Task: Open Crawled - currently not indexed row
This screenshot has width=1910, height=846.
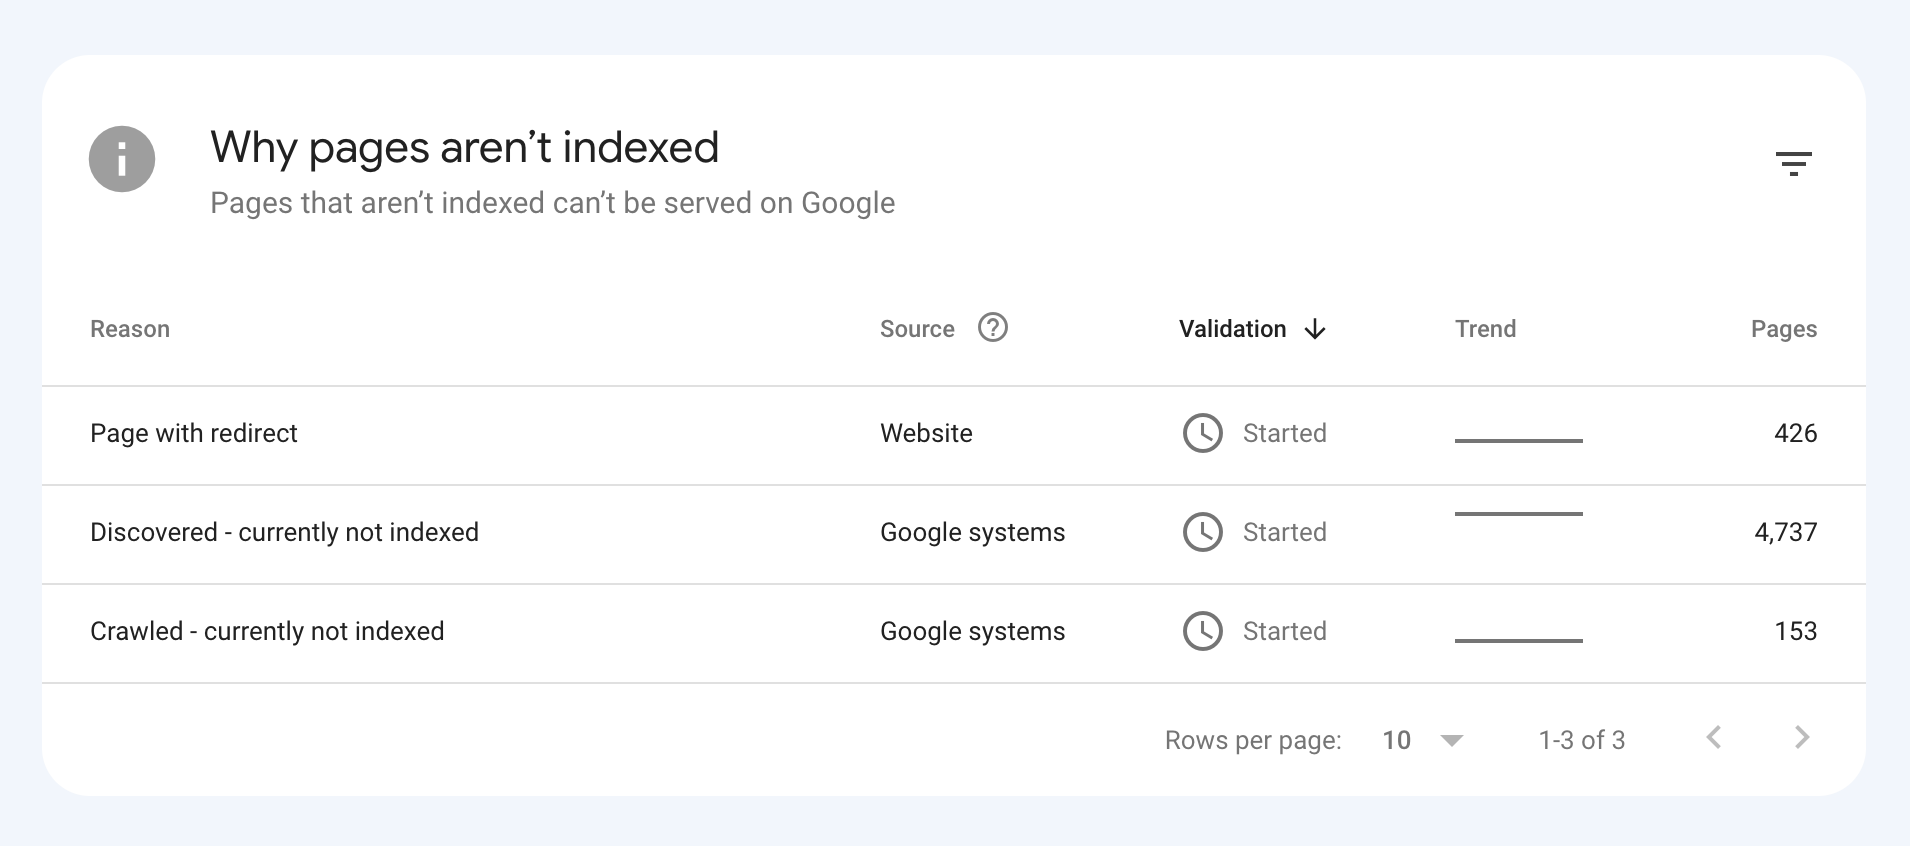Action: pyautogui.click(x=267, y=631)
